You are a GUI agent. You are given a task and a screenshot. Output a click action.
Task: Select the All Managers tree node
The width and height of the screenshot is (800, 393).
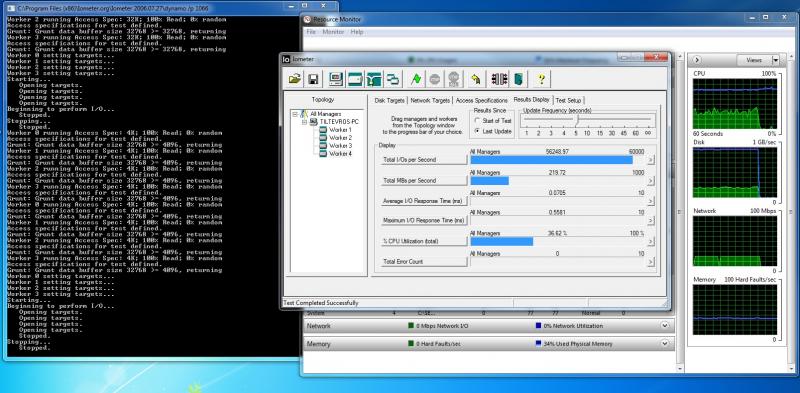326,114
